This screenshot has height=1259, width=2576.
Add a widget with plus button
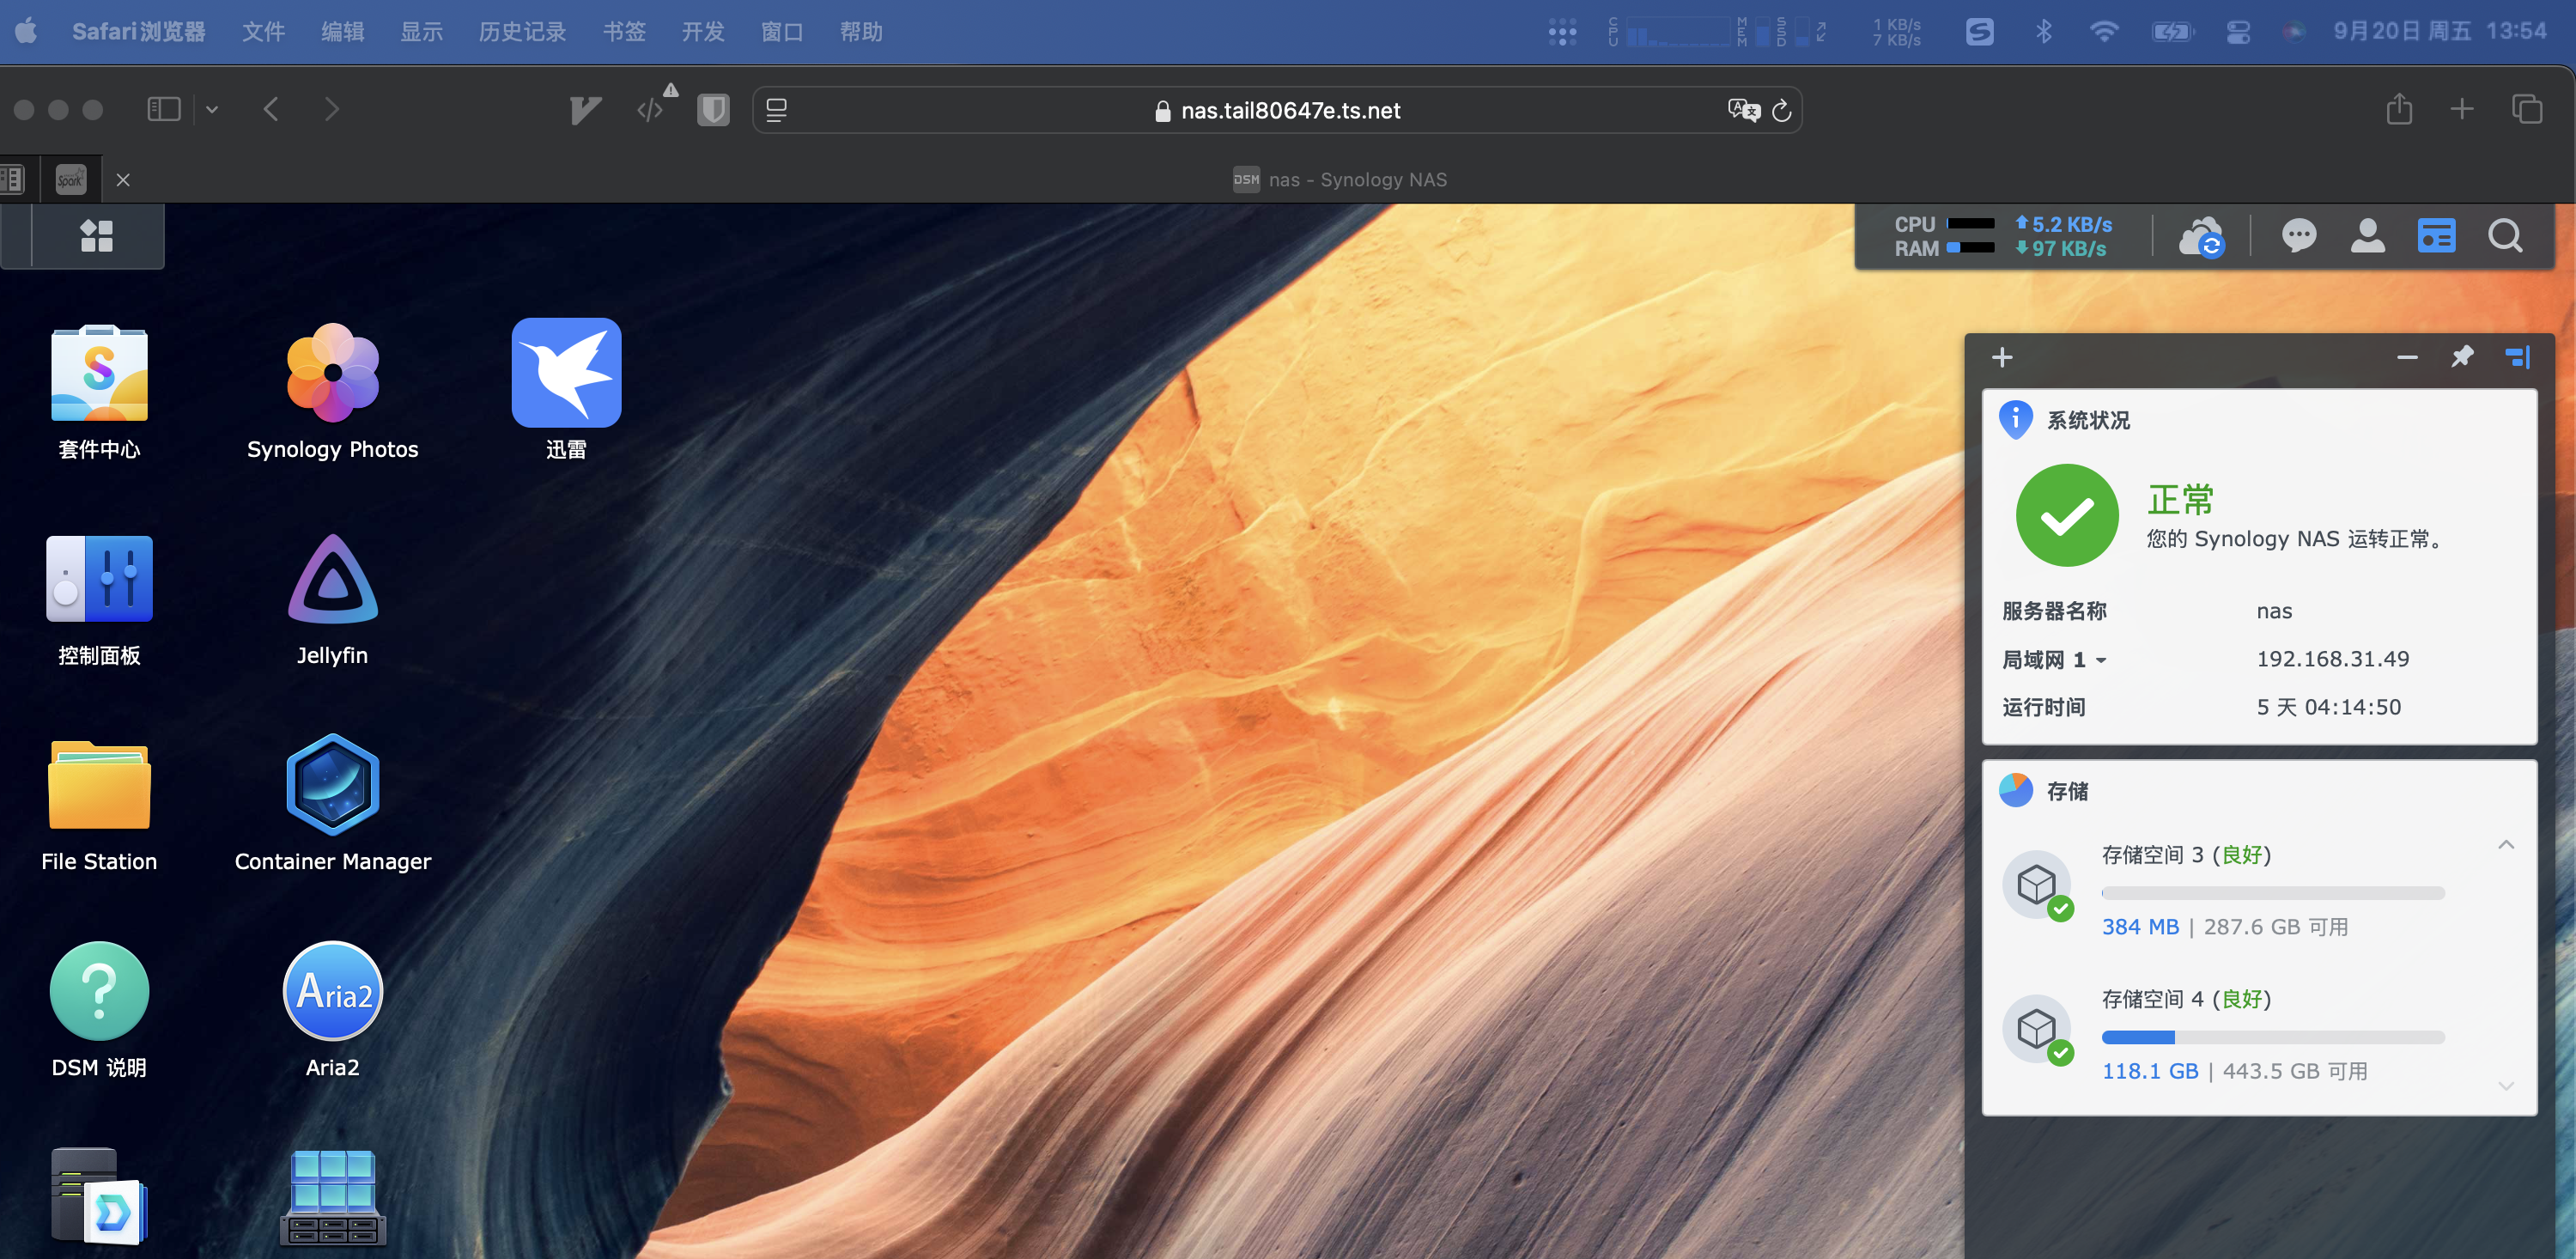tap(2002, 357)
